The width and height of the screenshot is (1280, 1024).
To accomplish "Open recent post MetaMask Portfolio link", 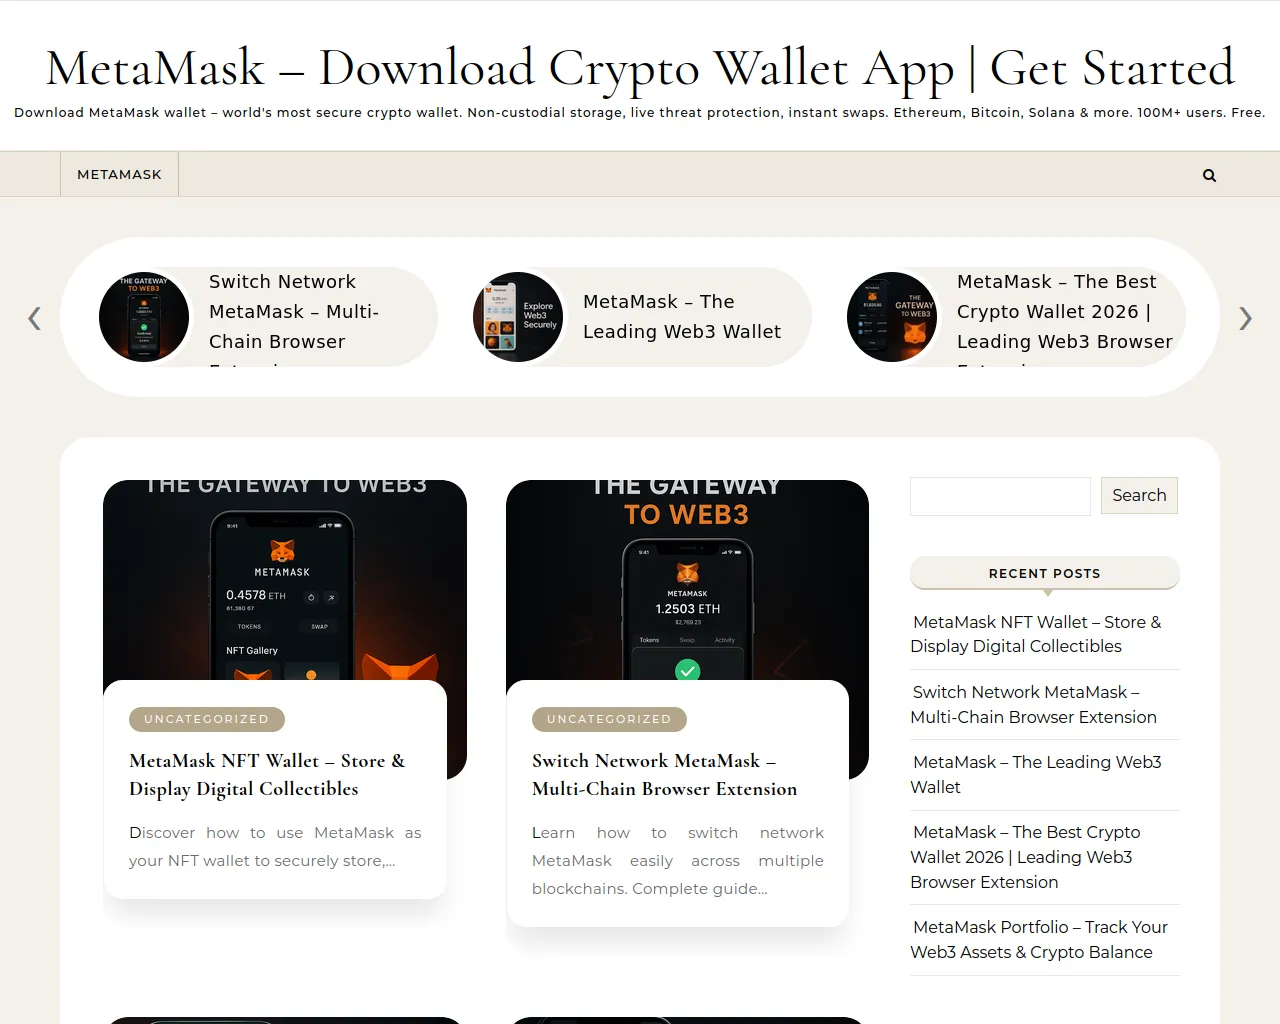I will 1039,940.
